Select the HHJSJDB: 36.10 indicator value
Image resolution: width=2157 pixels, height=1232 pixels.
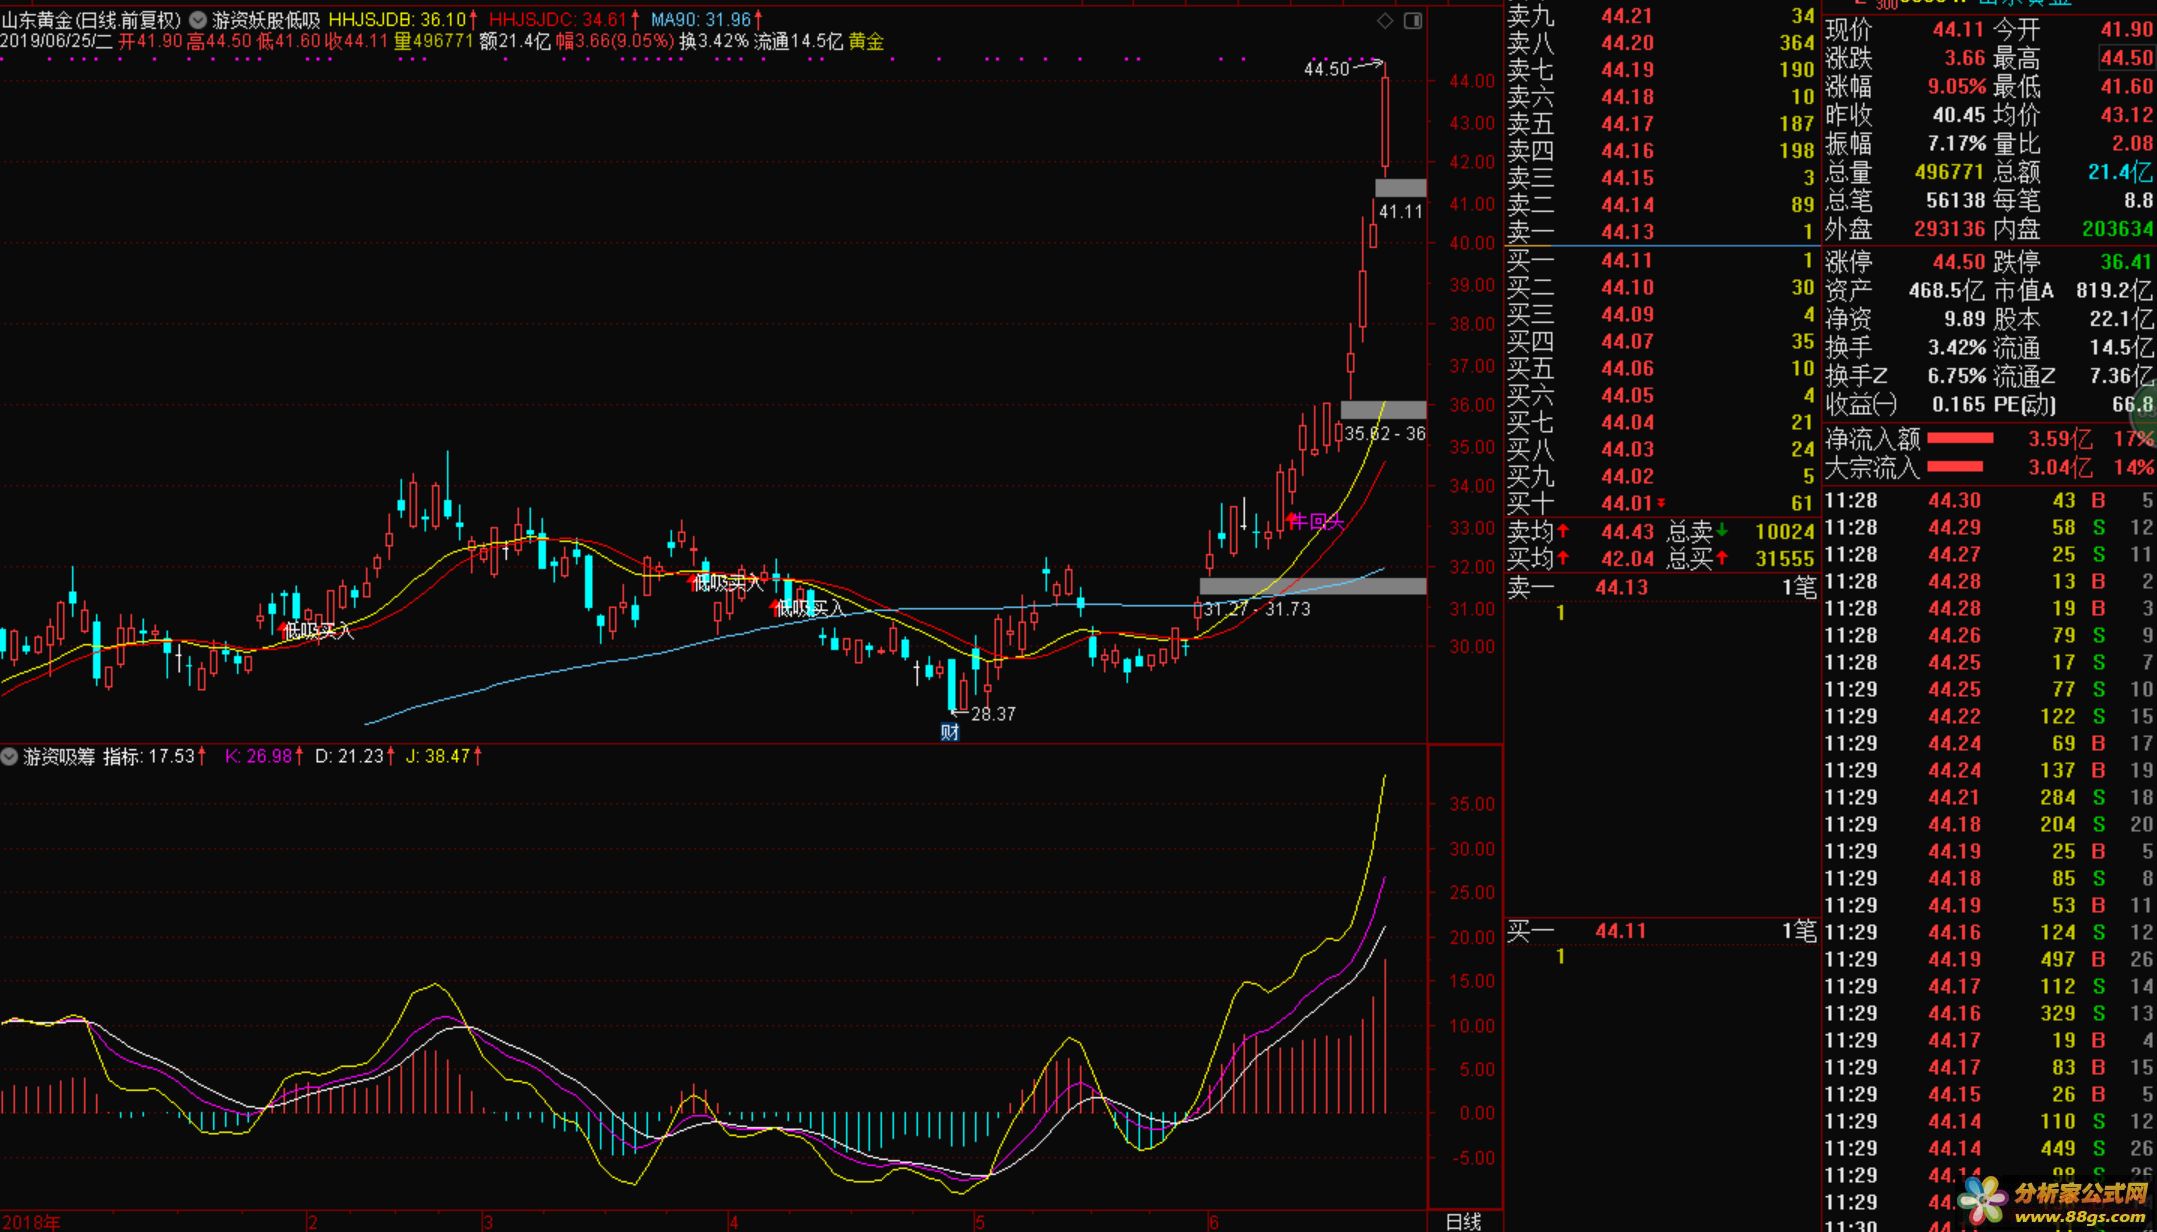[402, 20]
